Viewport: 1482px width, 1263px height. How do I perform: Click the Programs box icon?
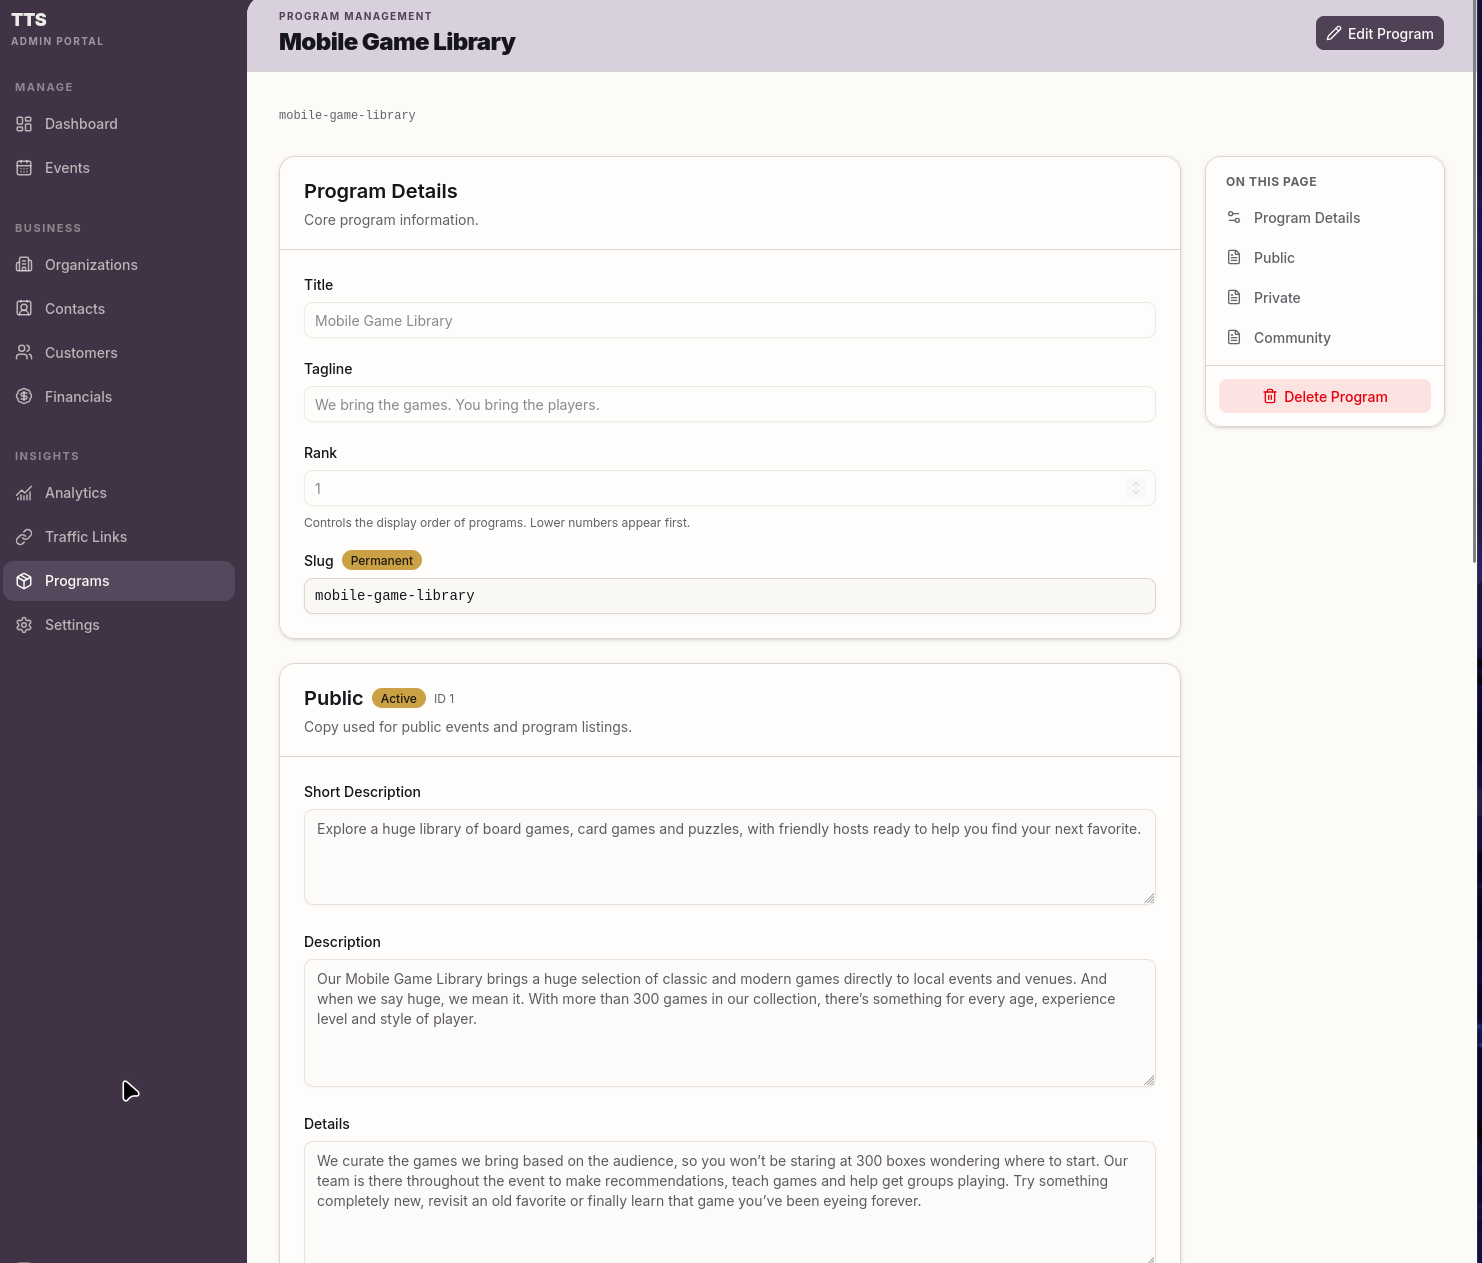pyautogui.click(x=24, y=581)
